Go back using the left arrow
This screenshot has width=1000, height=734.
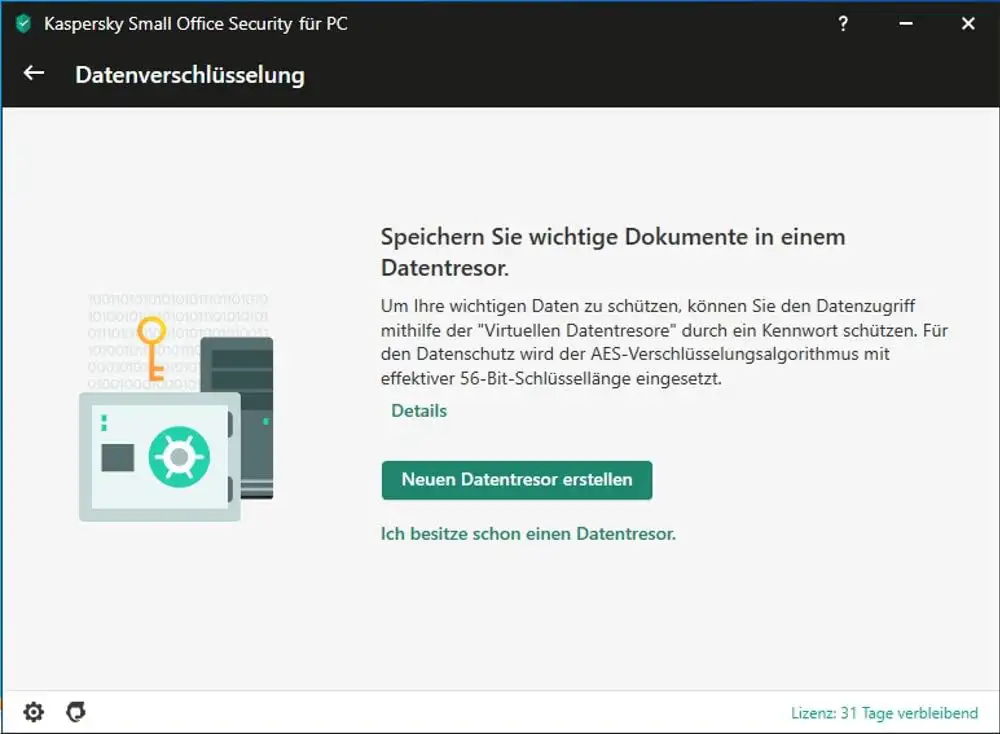(x=34, y=73)
